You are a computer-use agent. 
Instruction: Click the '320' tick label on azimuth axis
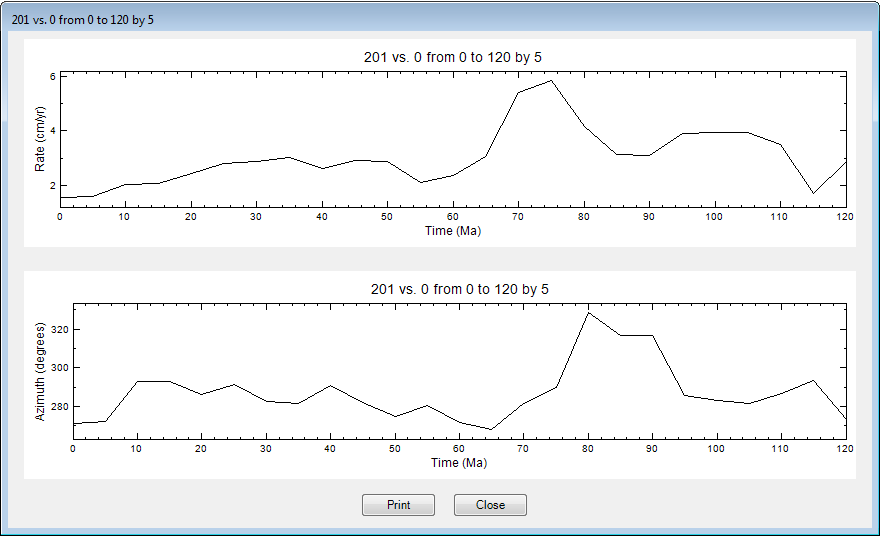click(59, 329)
